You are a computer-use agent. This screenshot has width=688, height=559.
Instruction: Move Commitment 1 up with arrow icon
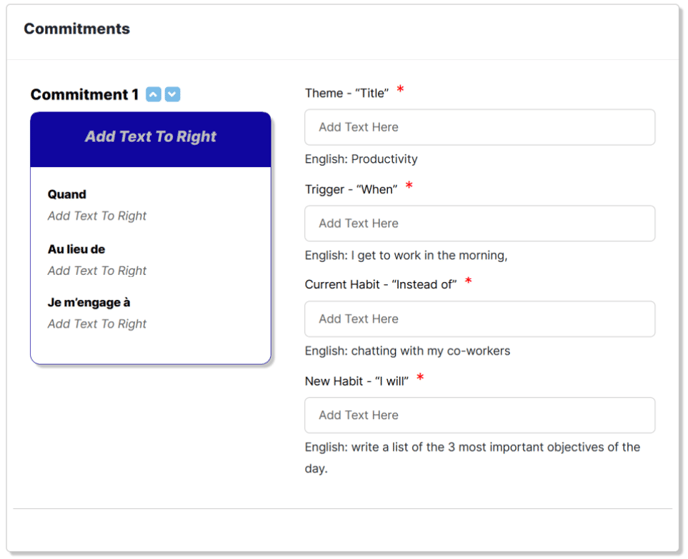153,94
